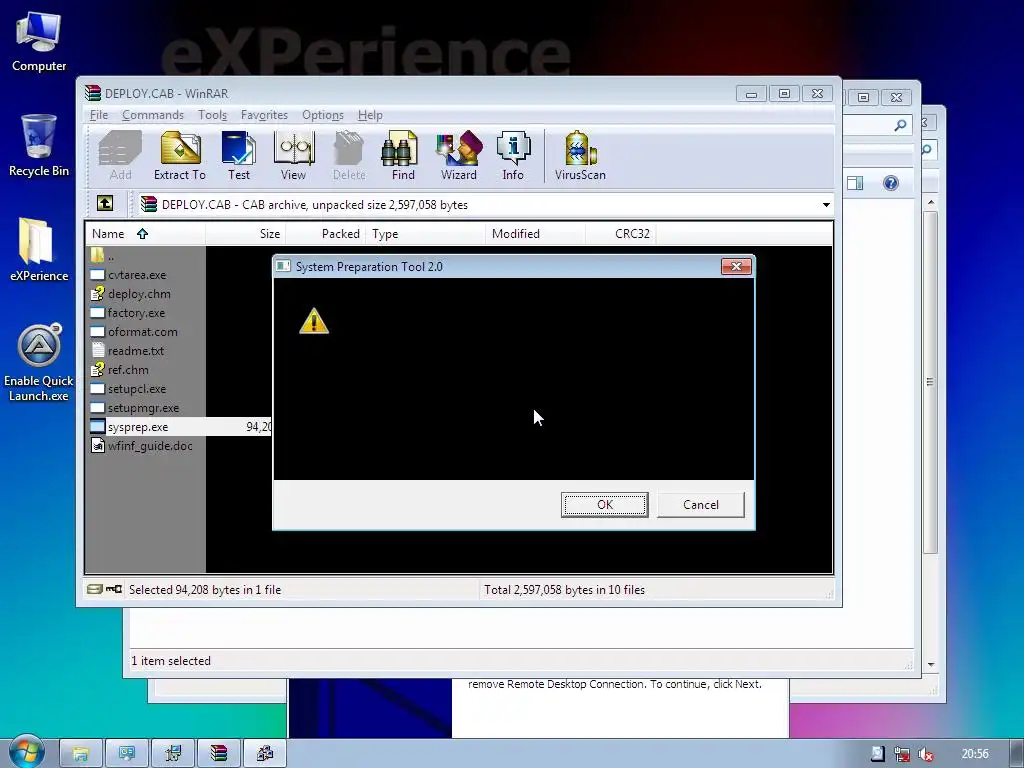Open the eXPerience folder on desktop

[39, 250]
